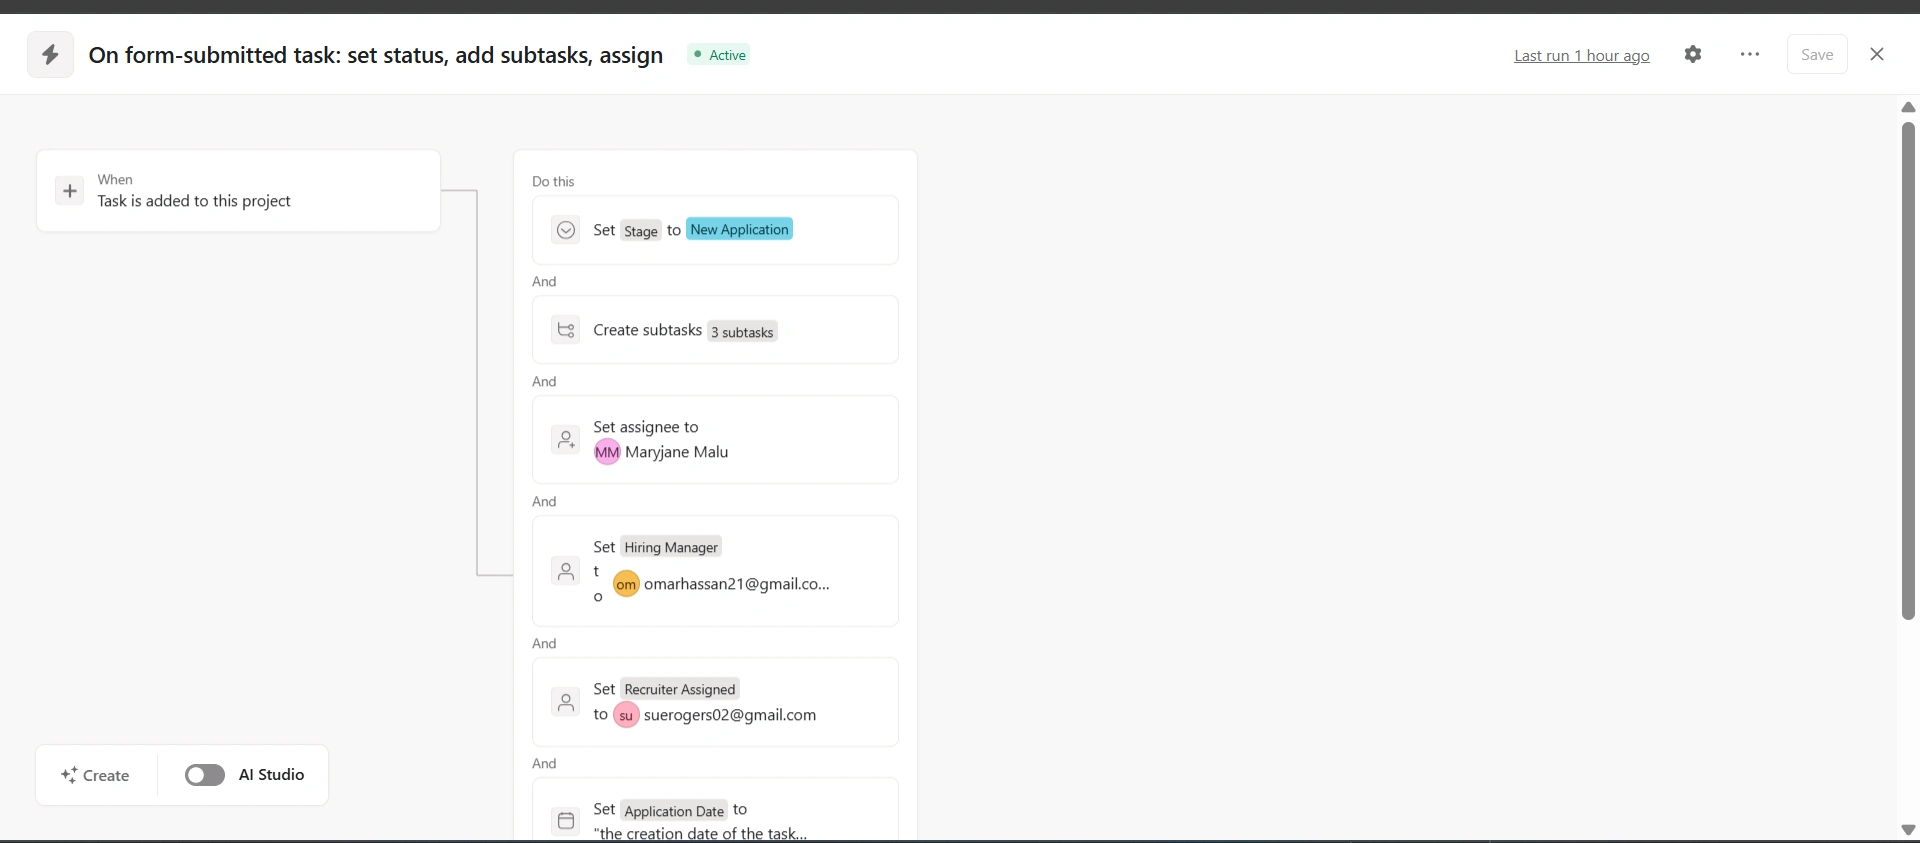Click the Set assignee person icon
This screenshot has width=1920, height=843.
pyautogui.click(x=566, y=440)
